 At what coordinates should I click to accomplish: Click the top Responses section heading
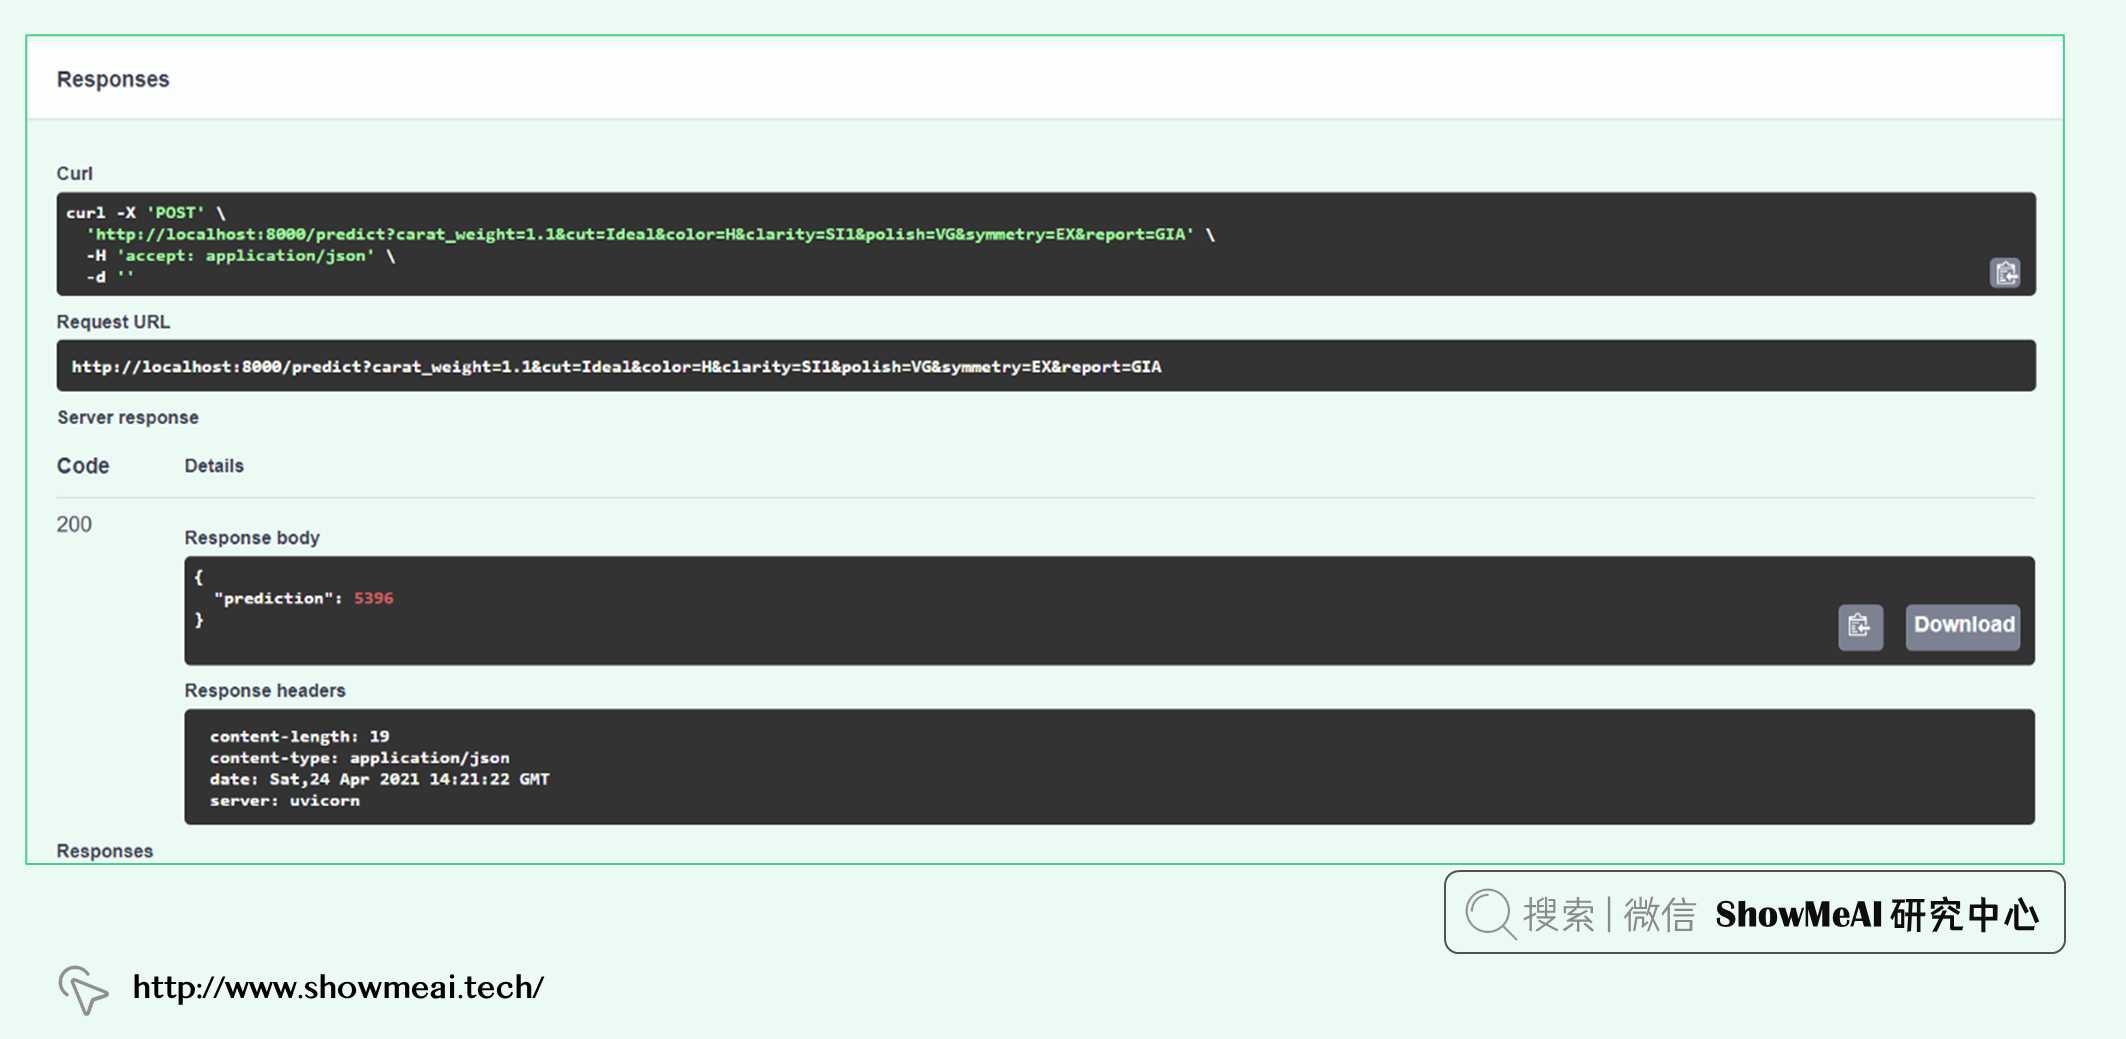point(113,79)
